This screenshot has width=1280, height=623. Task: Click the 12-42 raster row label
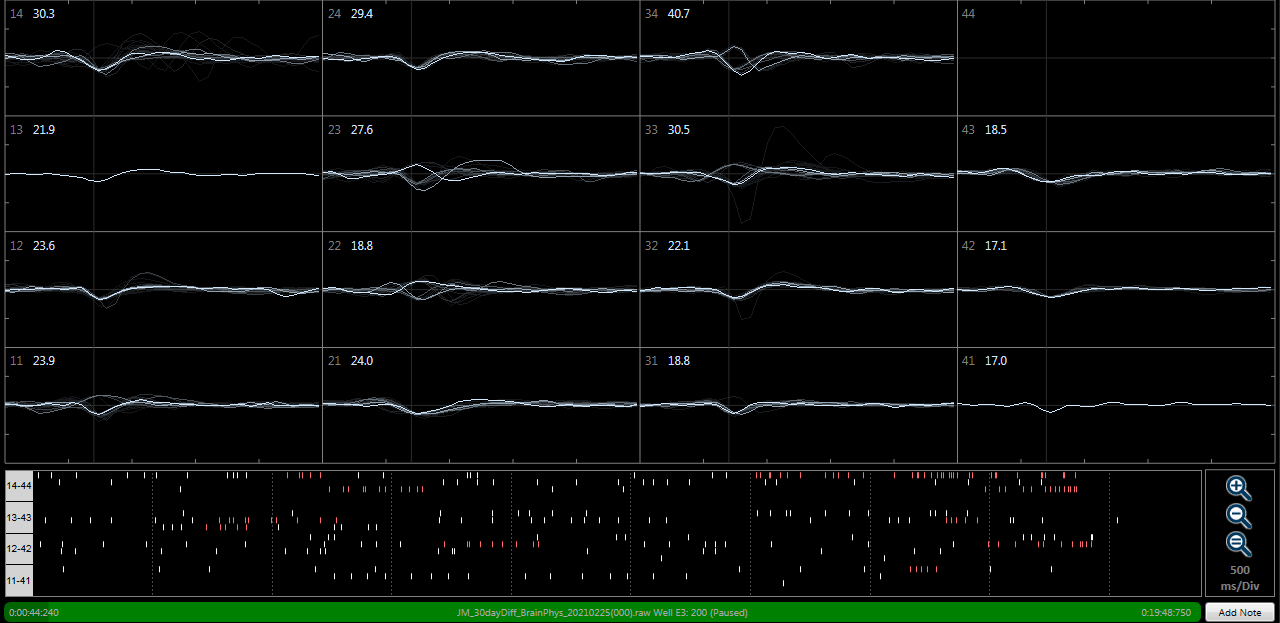pyautogui.click(x=19, y=549)
